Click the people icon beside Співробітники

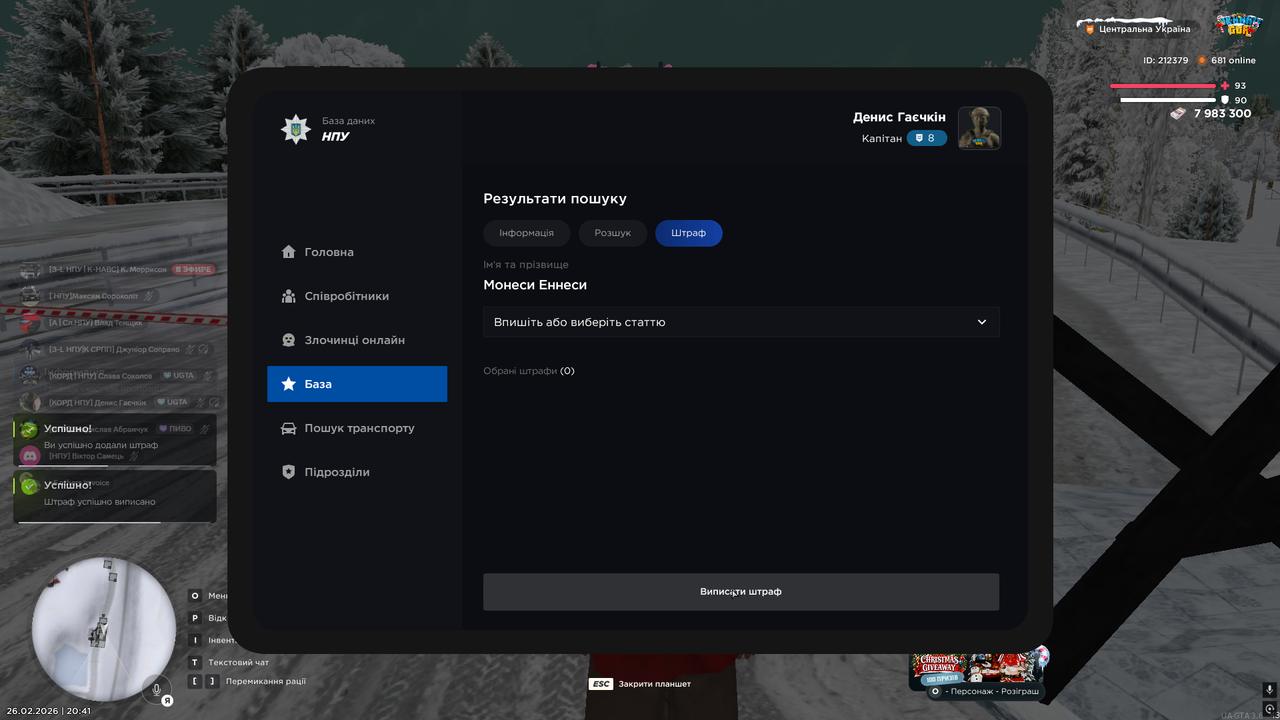click(x=288, y=296)
